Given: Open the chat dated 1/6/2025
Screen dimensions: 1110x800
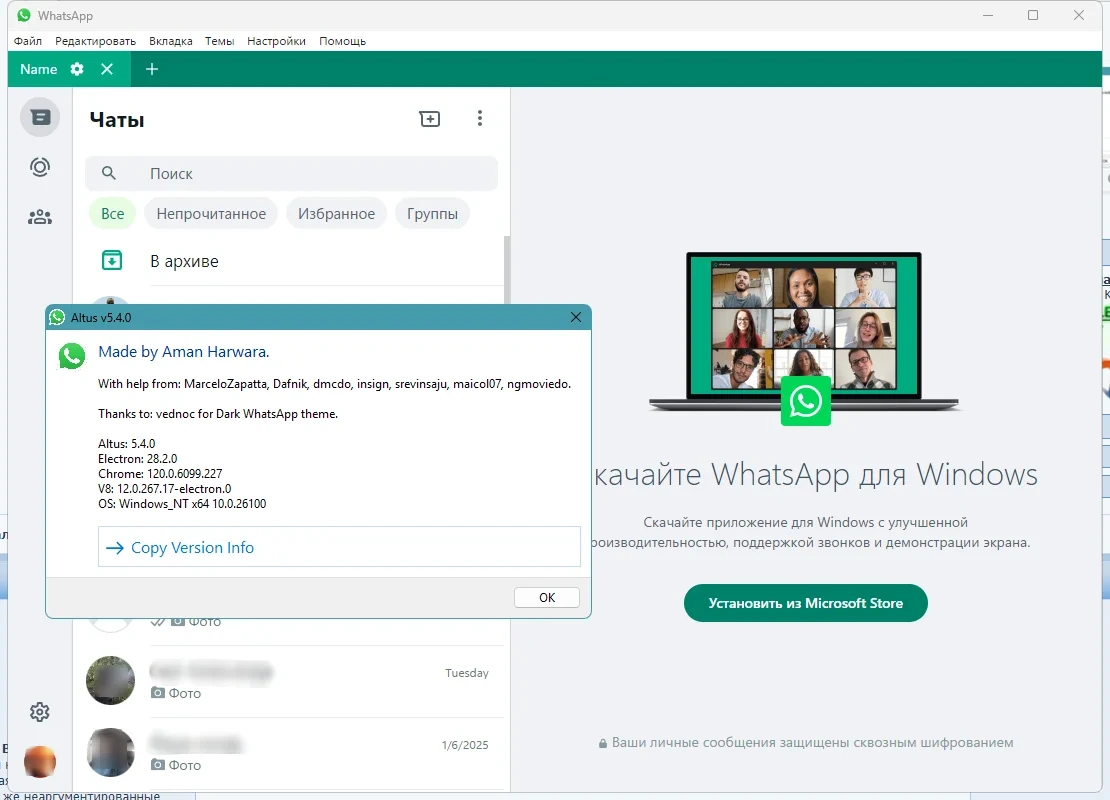Looking at the screenshot, I should pyautogui.click(x=294, y=753).
